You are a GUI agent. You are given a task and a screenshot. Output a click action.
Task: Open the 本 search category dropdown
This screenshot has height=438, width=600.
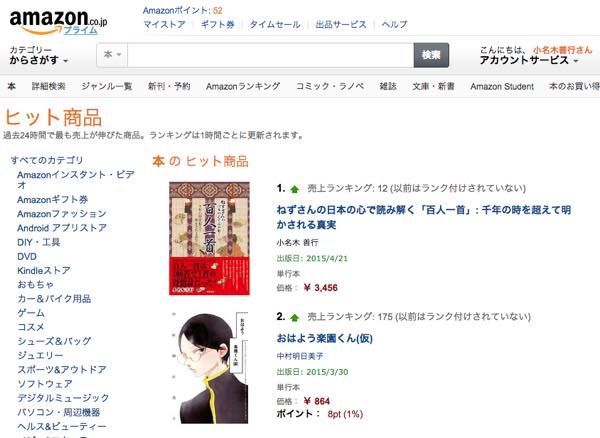[x=112, y=55]
